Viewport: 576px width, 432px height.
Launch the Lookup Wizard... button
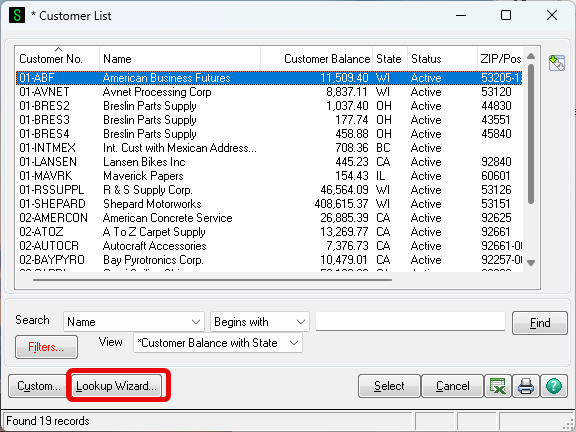click(116, 386)
